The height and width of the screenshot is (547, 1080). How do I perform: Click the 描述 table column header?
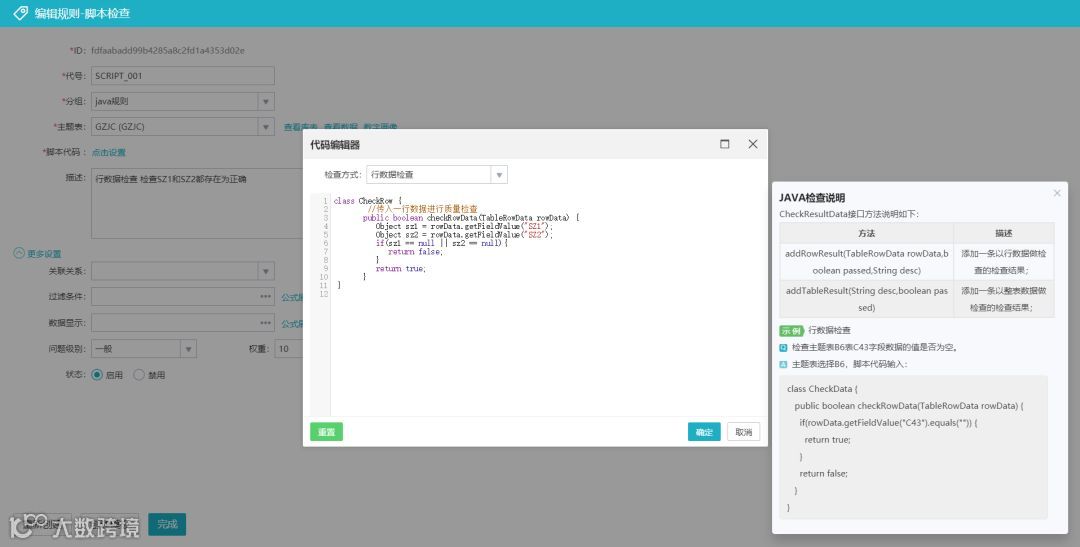1004,233
